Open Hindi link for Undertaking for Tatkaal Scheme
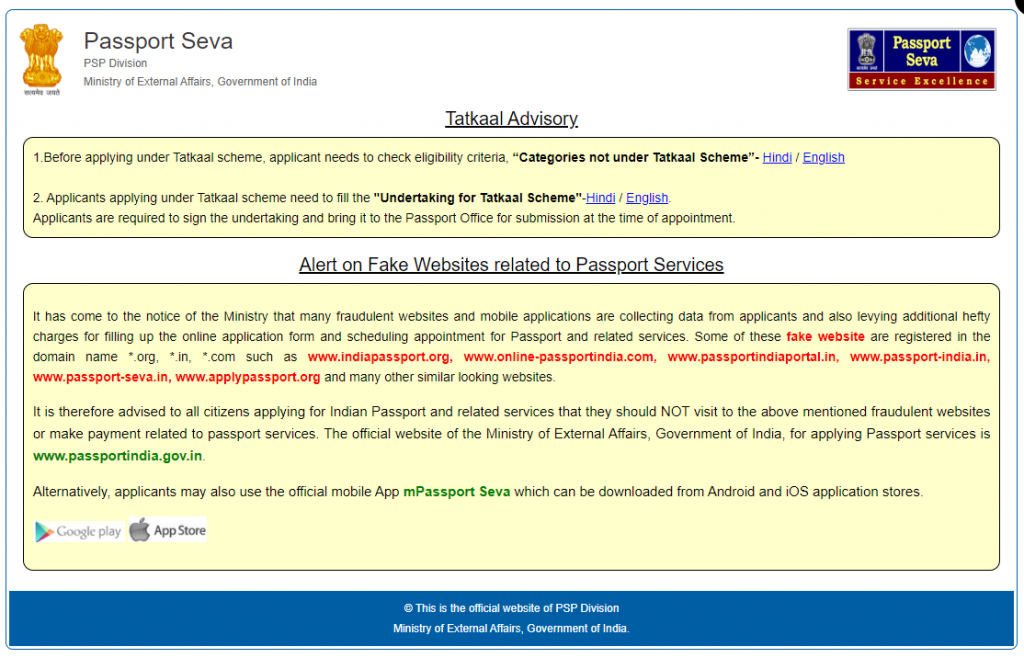 pyautogui.click(x=600, y=198)
